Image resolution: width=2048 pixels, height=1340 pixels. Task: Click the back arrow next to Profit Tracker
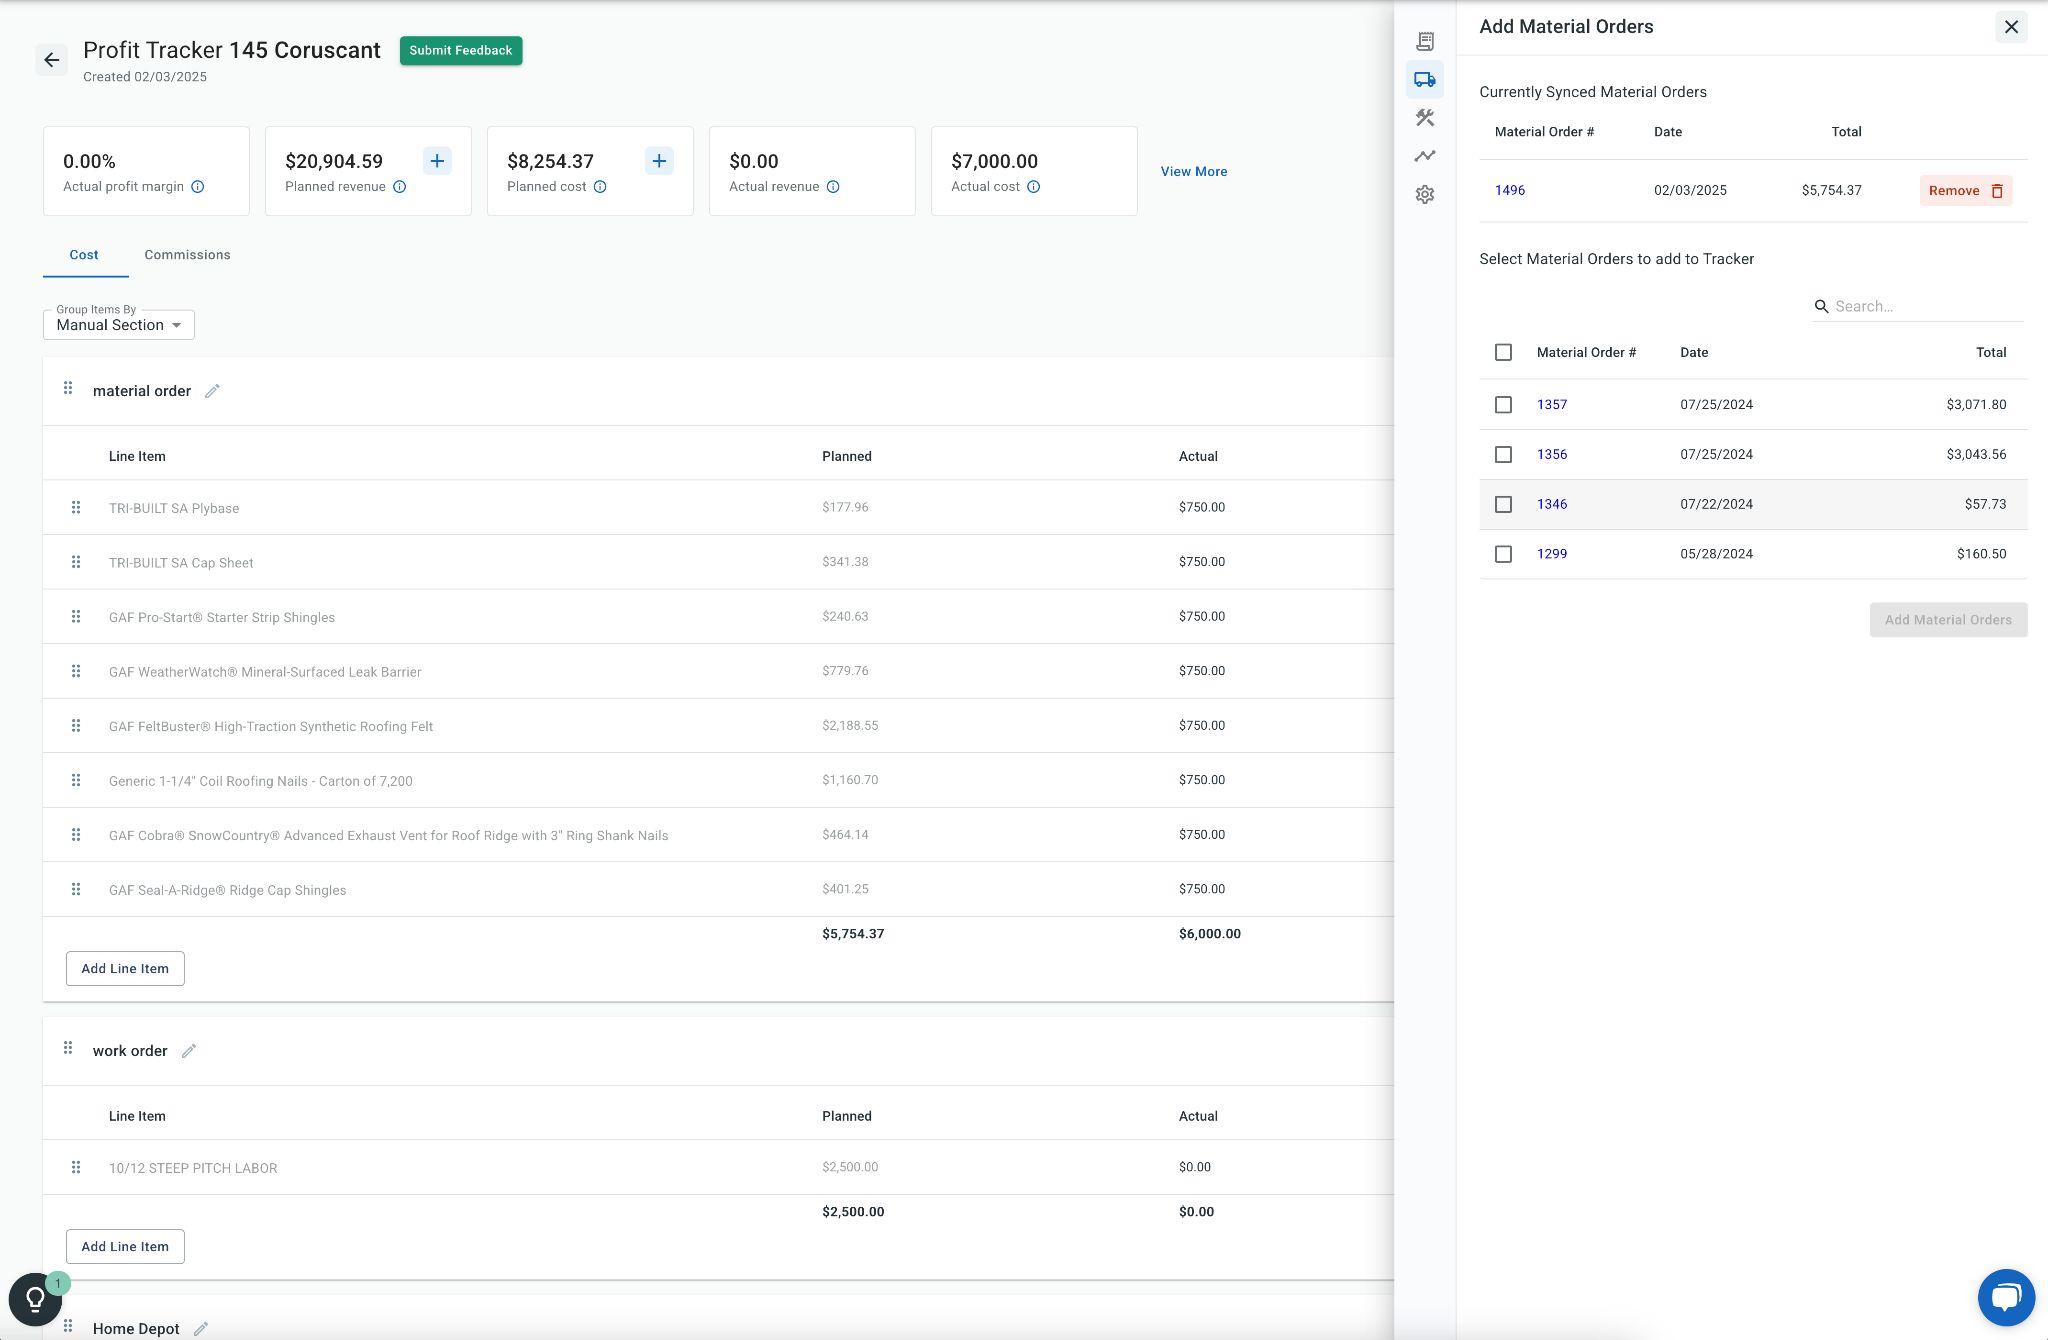pyautogui.click(x=52, y=60)
